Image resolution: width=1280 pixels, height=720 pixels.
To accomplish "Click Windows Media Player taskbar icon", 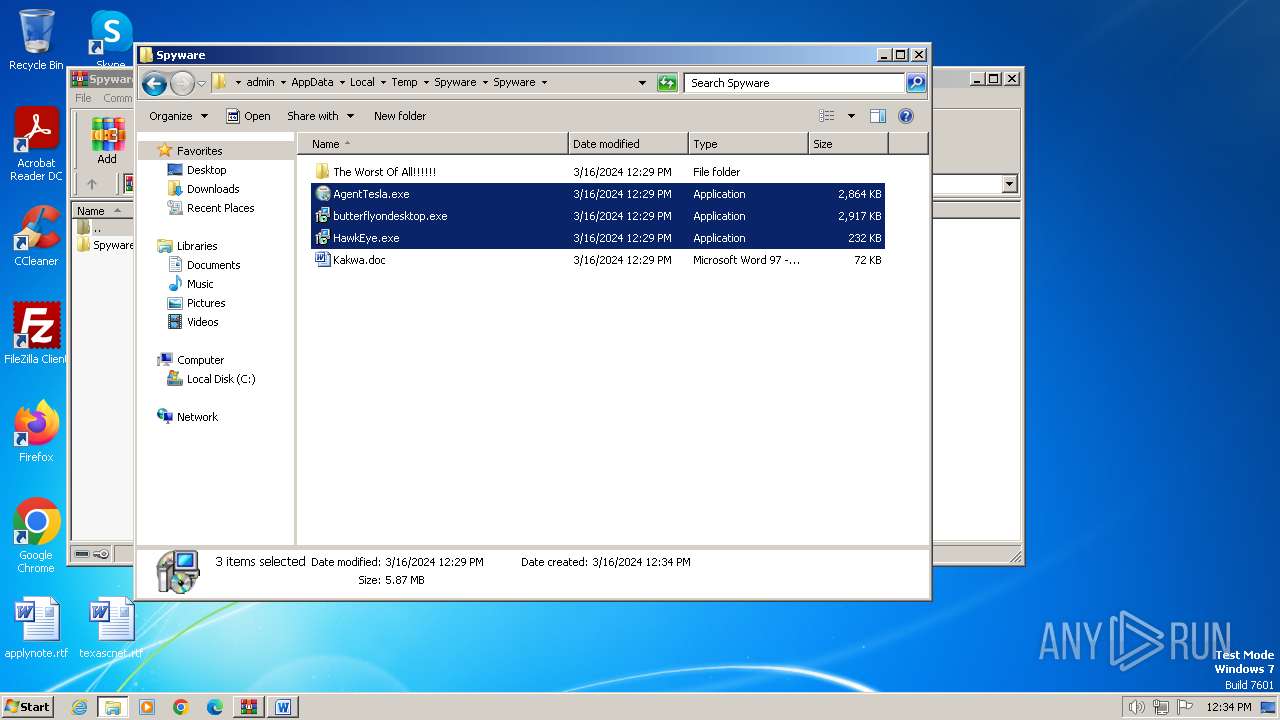I will coord(147,707).
